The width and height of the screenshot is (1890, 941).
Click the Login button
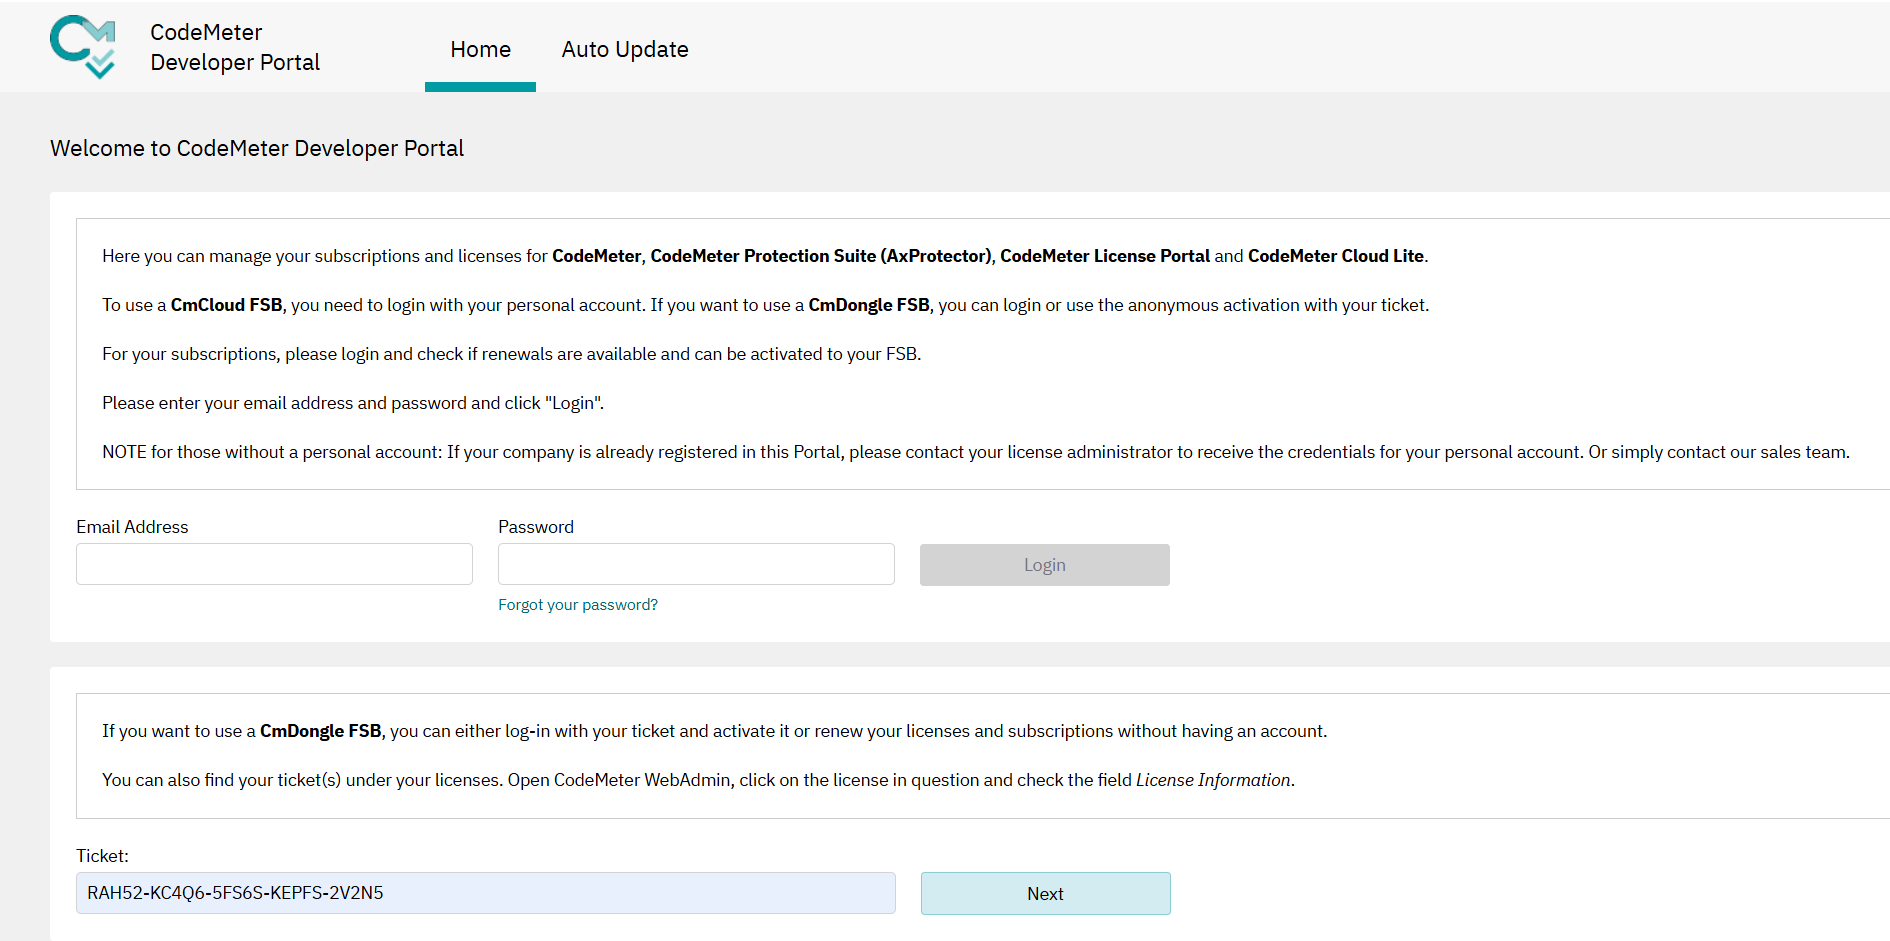coord(1045,565)
